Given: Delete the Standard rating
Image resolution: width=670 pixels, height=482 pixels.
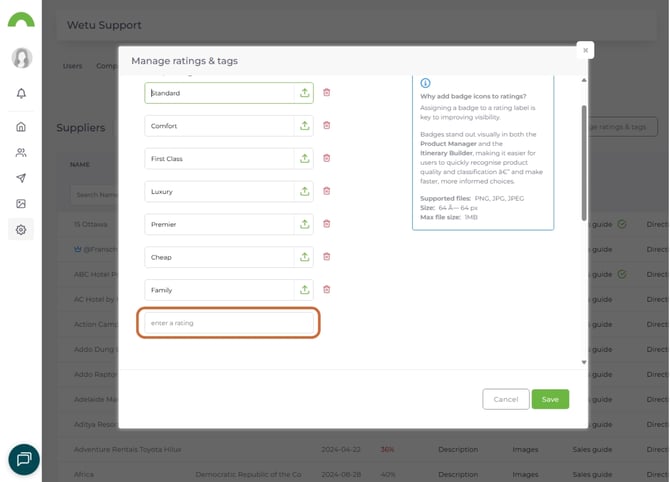Looking at the screenshot, I should tap(326, 92).
